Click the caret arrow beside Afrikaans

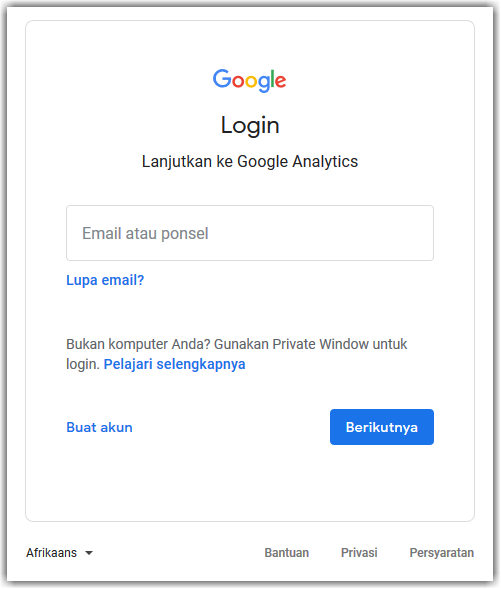89,553
